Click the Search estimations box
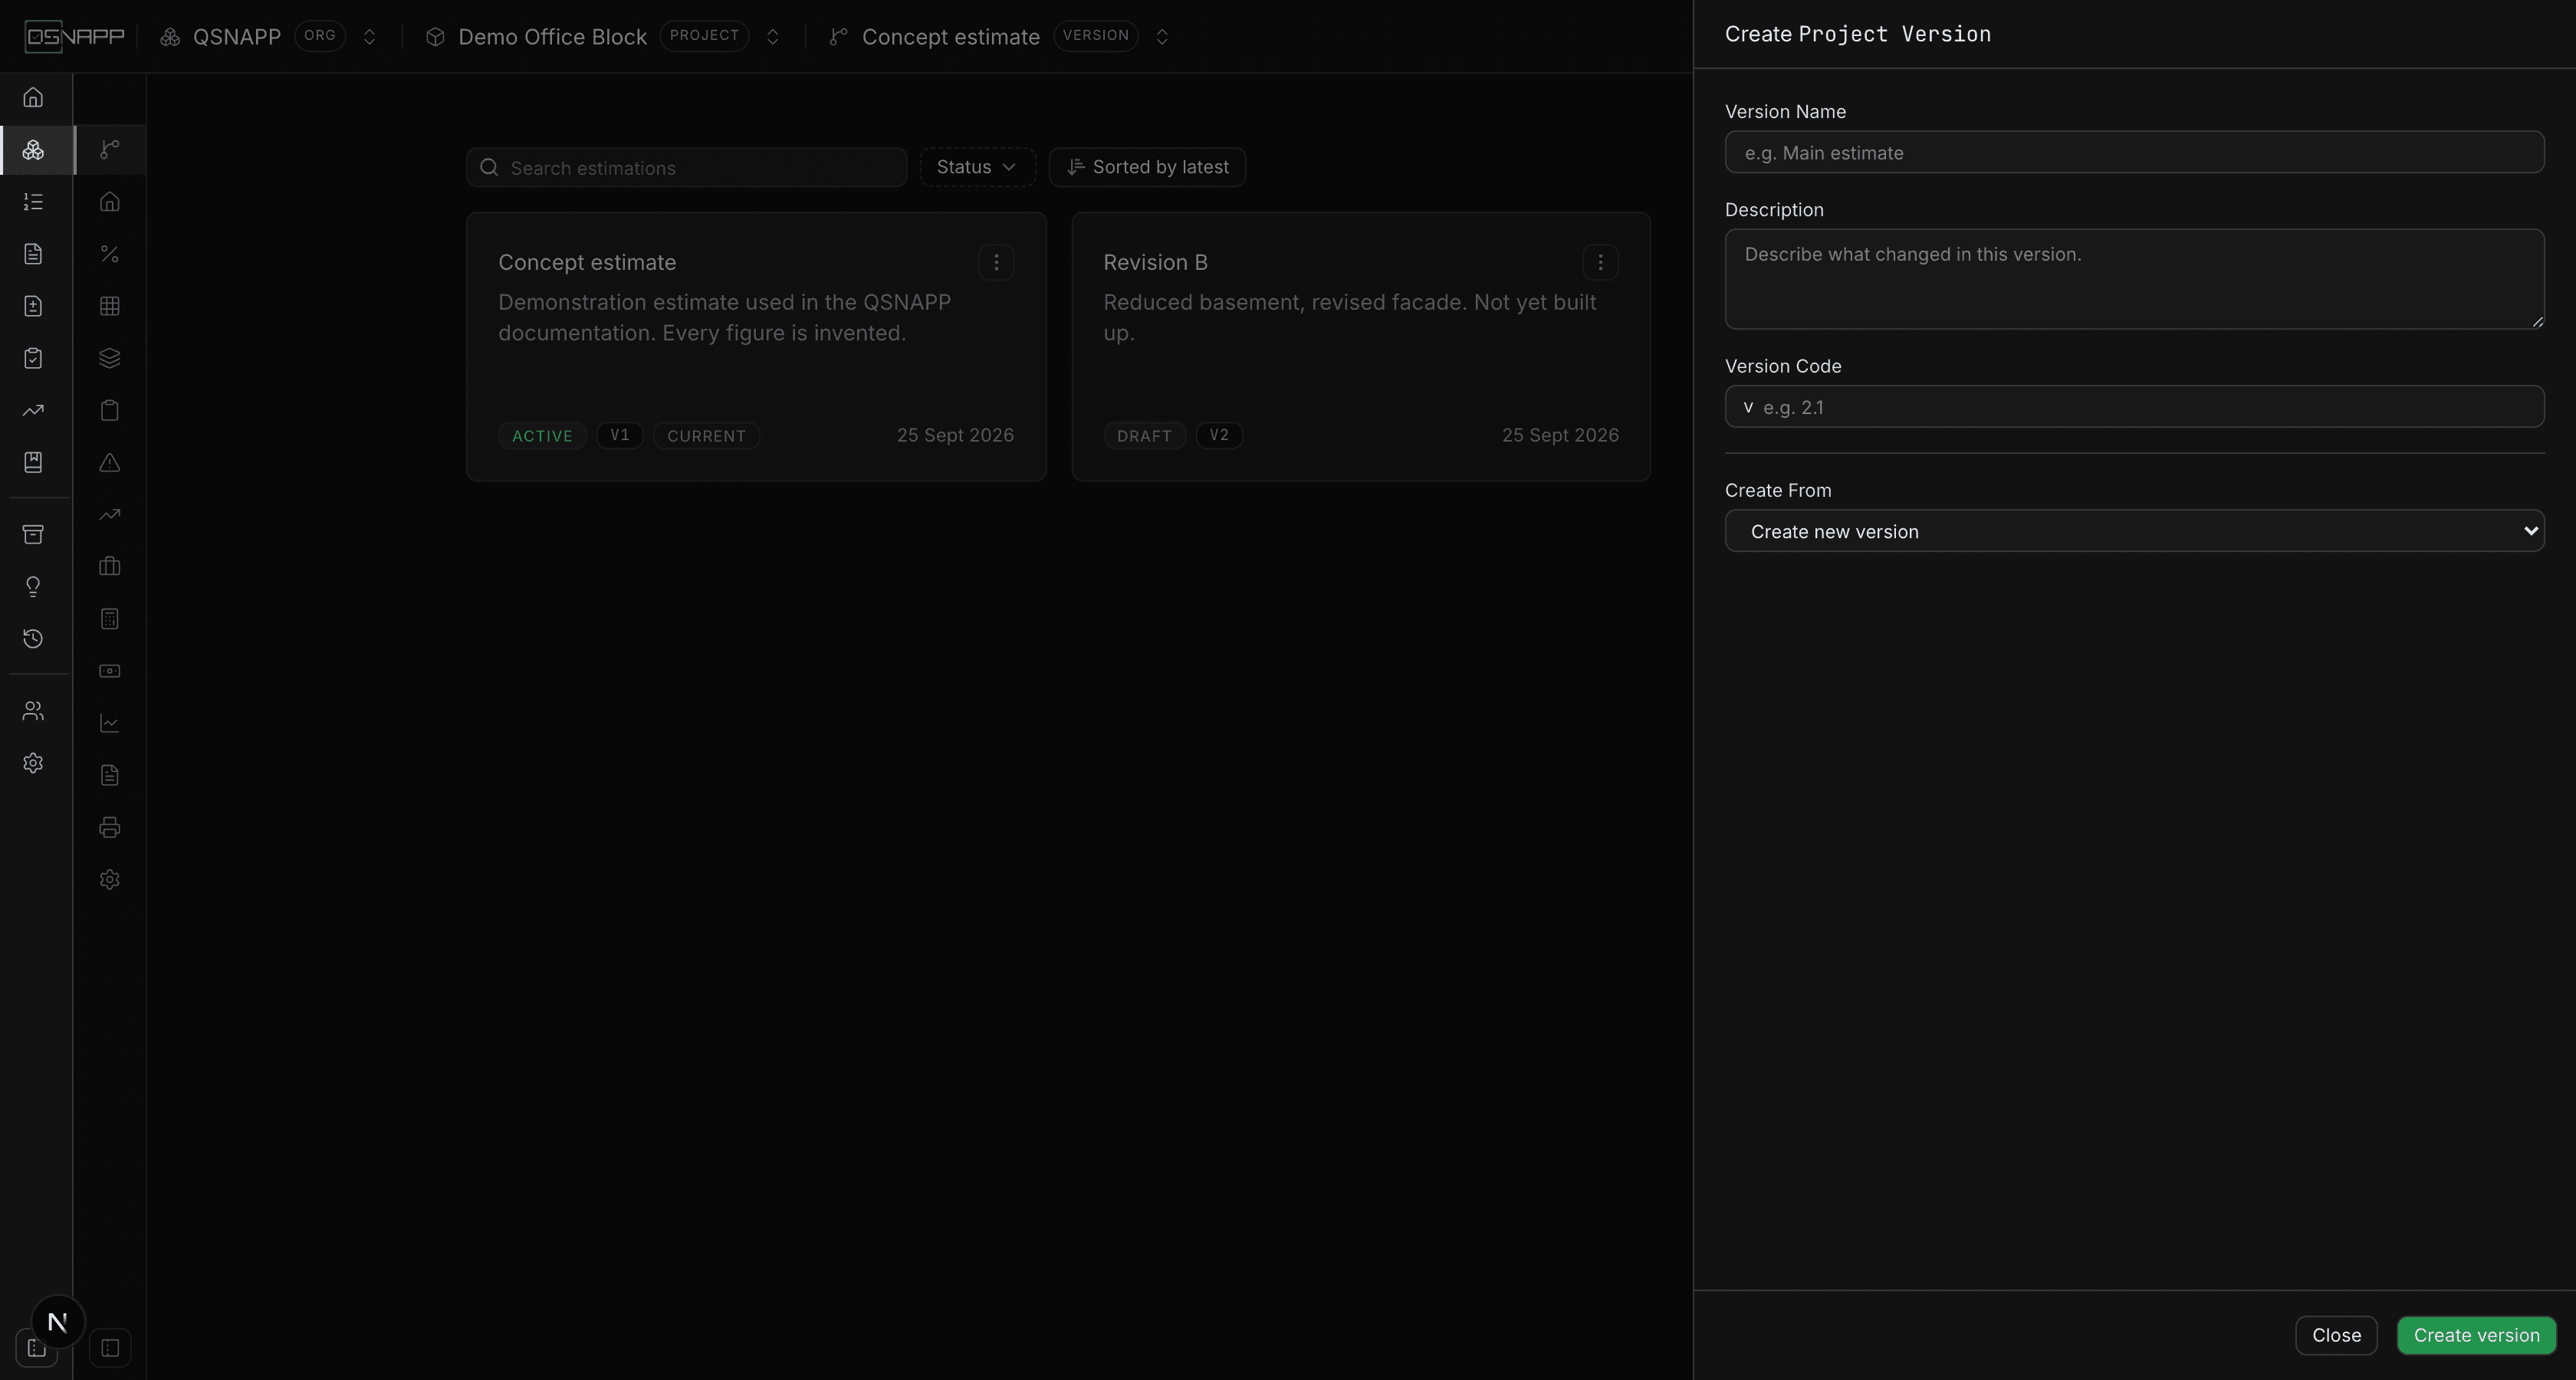The width and height of the screenshot is (2576, 1380). coord(686,167)
